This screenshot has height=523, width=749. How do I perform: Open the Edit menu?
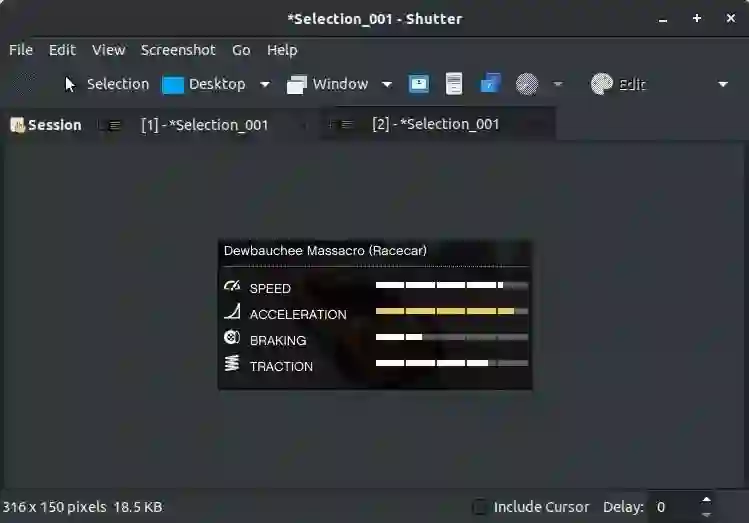click(x=62, y=50)
